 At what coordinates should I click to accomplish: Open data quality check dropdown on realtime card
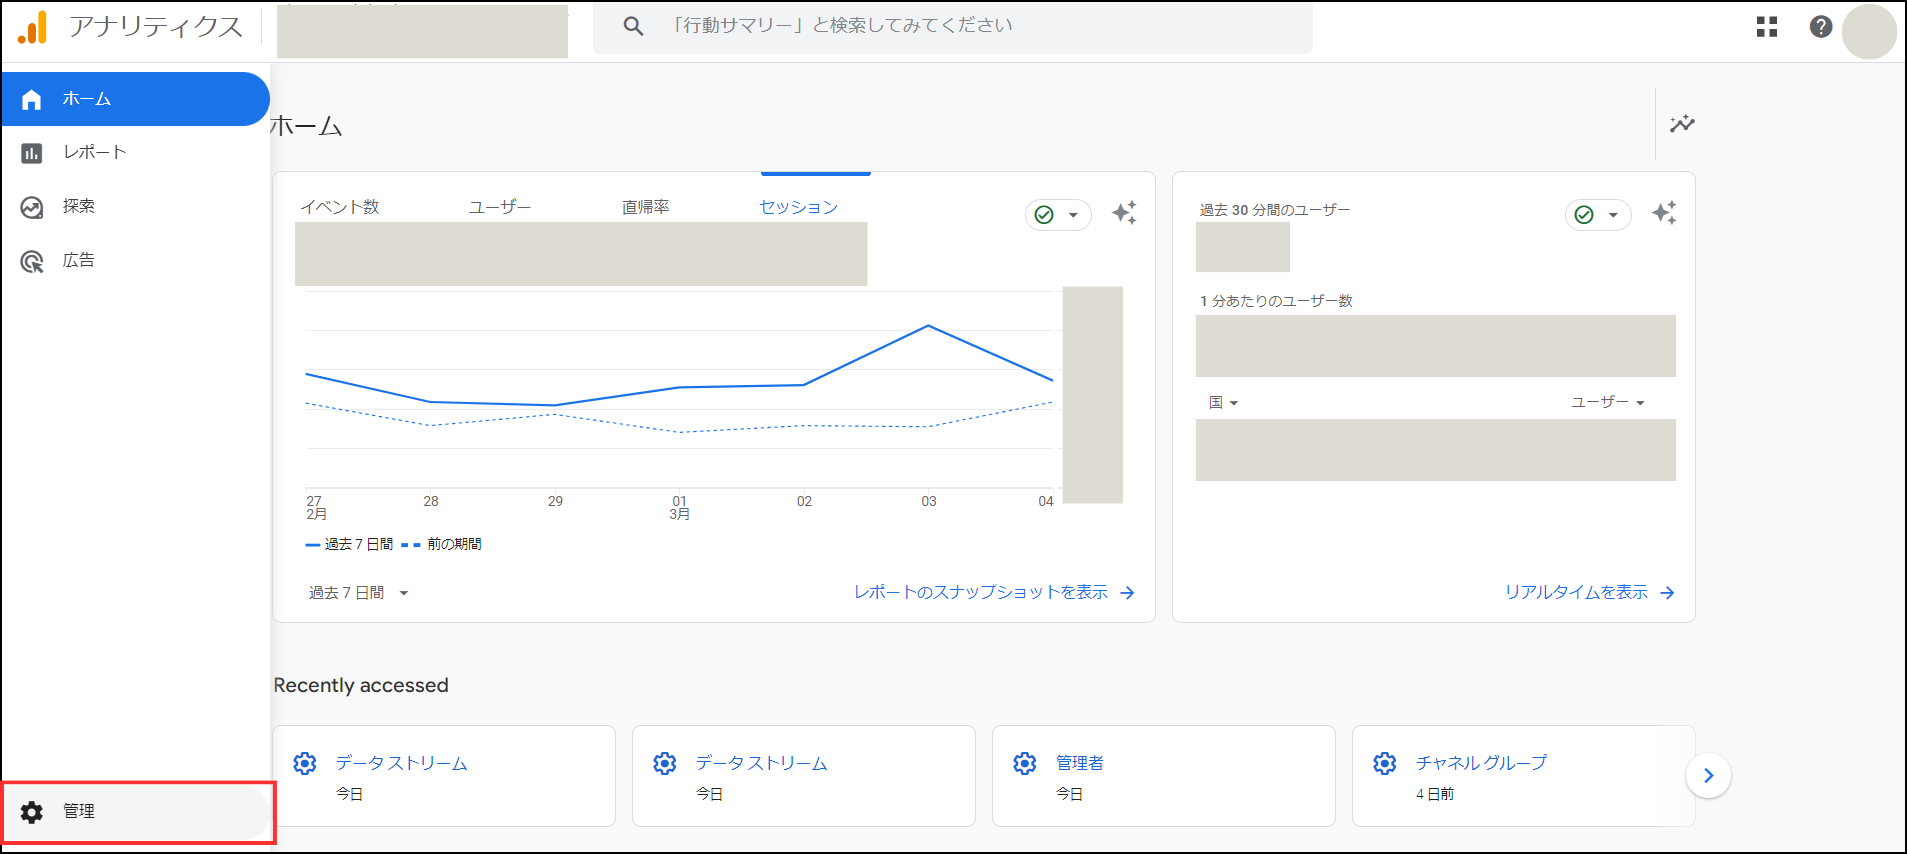pos(1598,215)
